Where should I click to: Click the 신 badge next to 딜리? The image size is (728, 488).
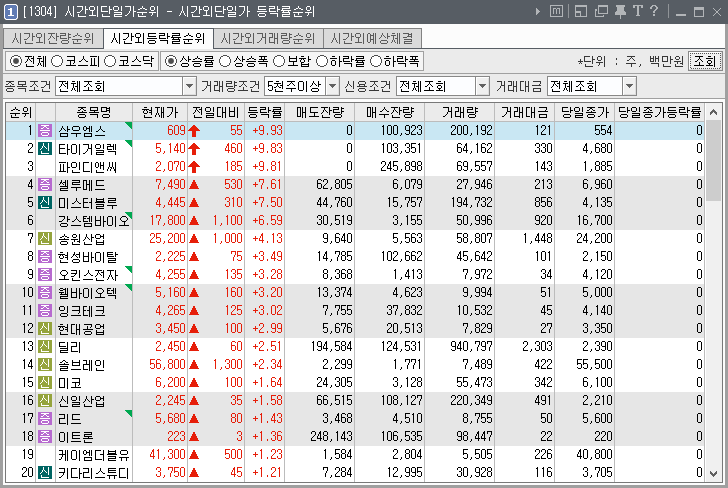coord(45,346)
